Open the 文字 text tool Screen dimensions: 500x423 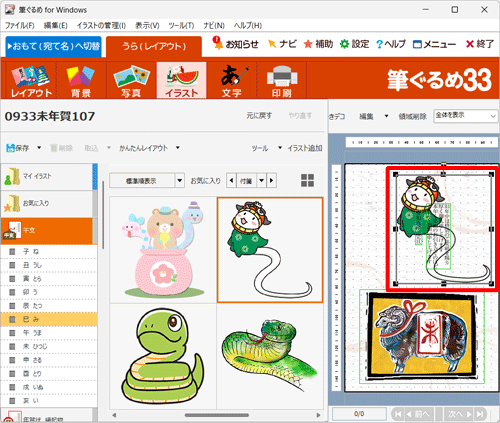pos(231,81)
